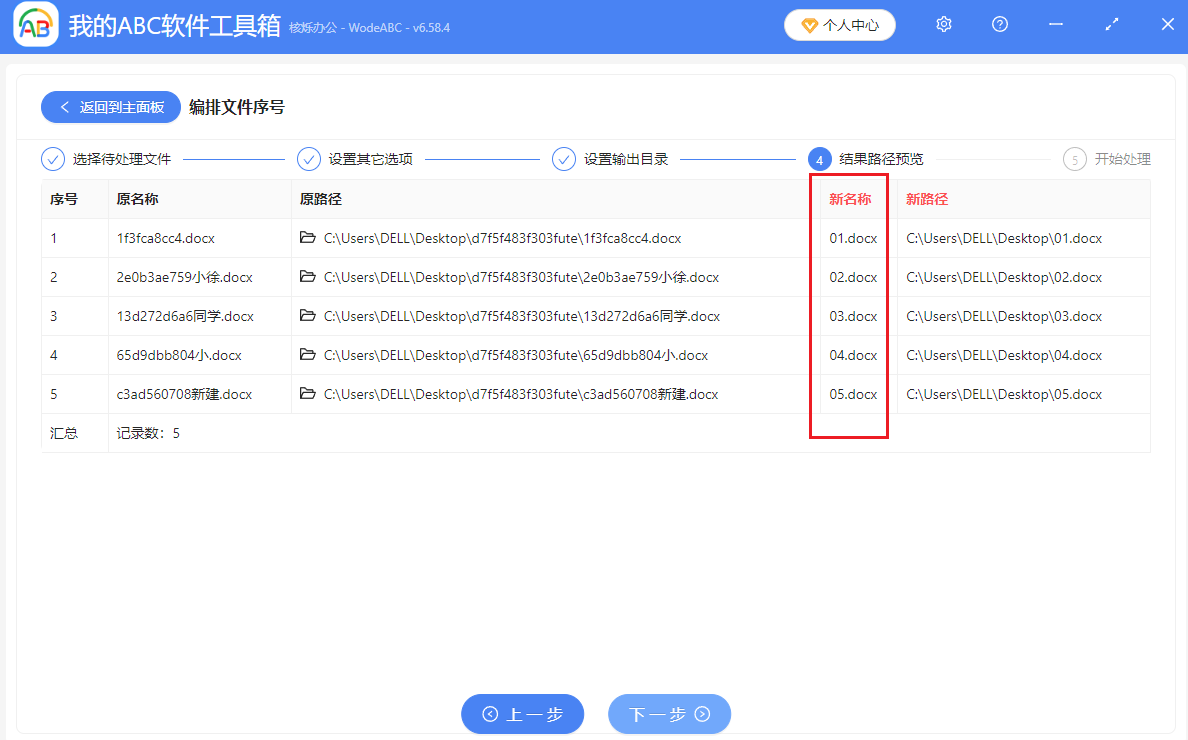Open help via the question mark icon
1188x740 pixels.
tap(999, 24)
